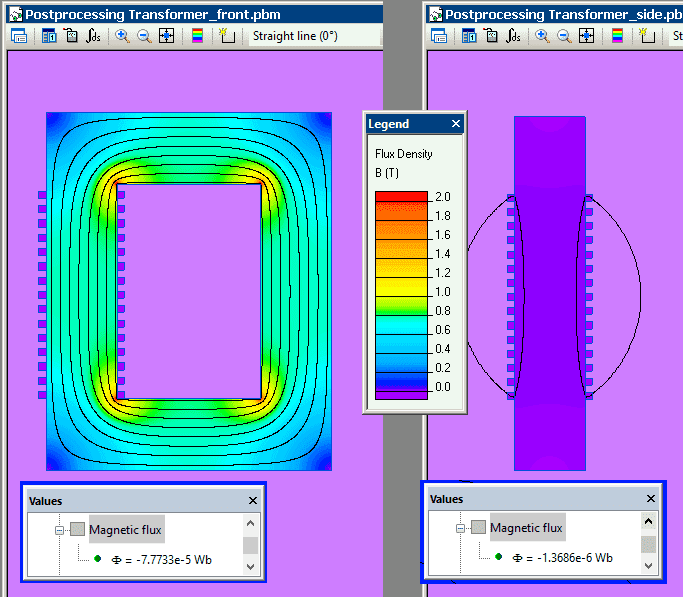Close the left Values panel
Screen dimensions: 683x597
[253, 501]
